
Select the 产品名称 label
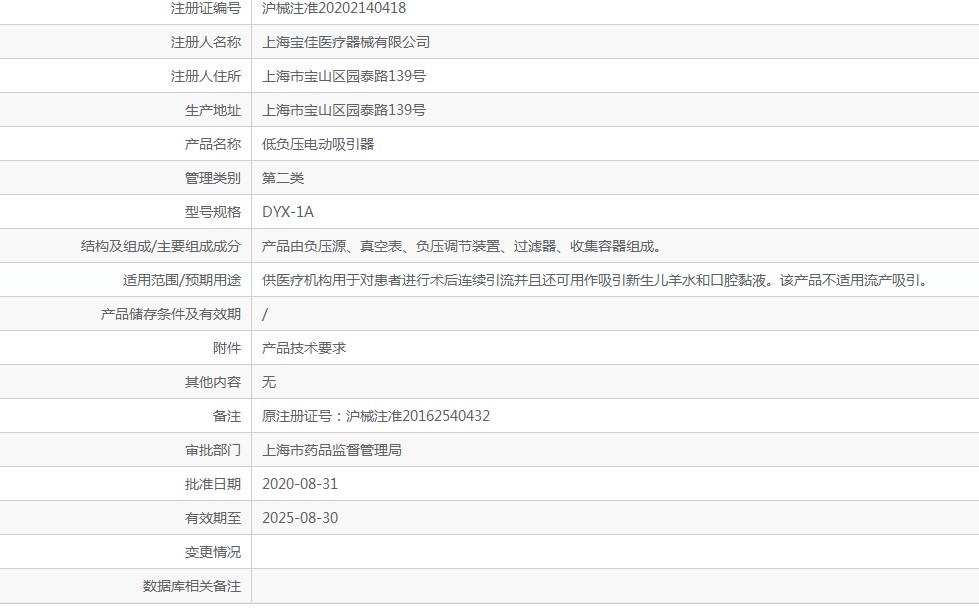coord(212,144)
